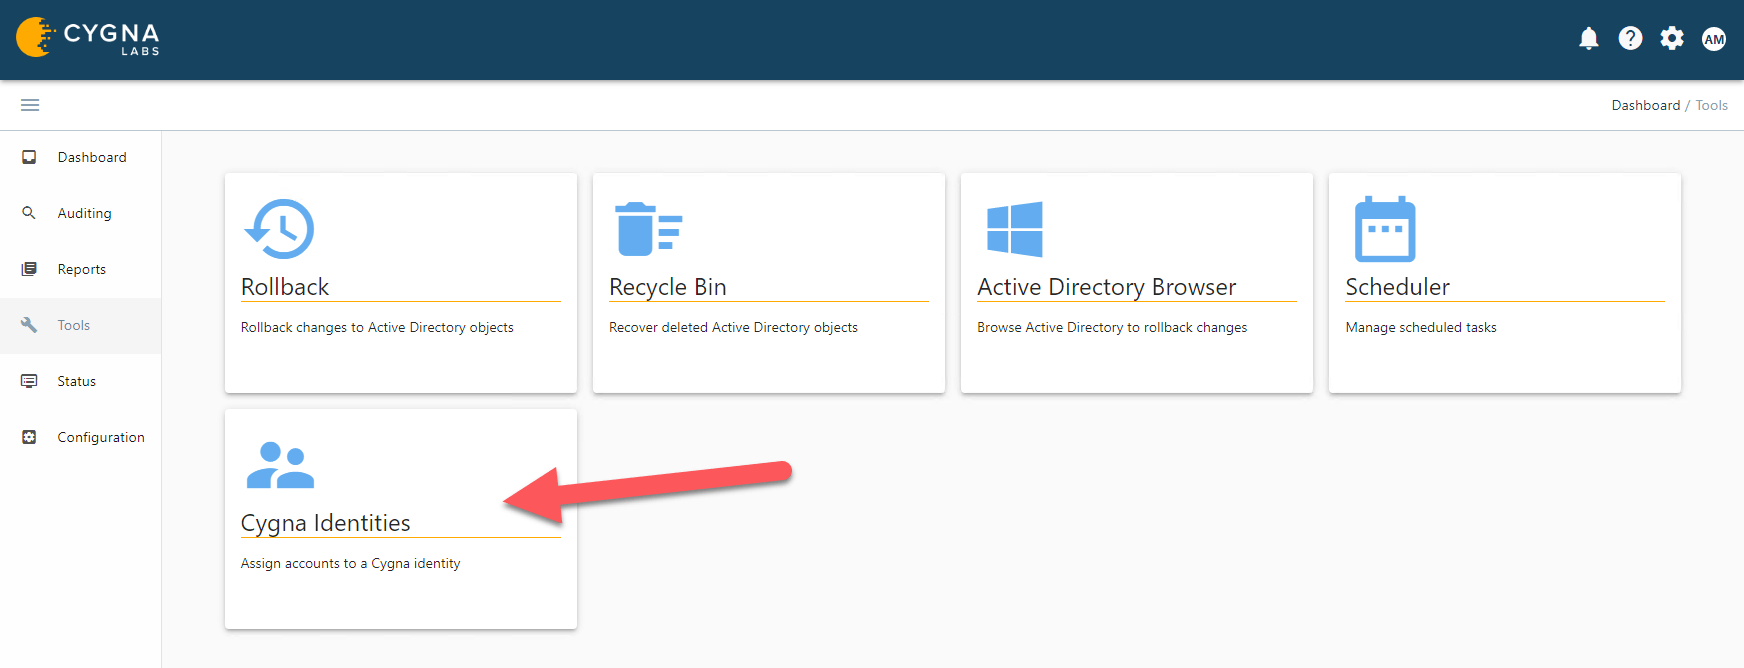1744x668 pixels.
Task: Click the Tools breadcrumb item
Action: tap(1712, 105)
